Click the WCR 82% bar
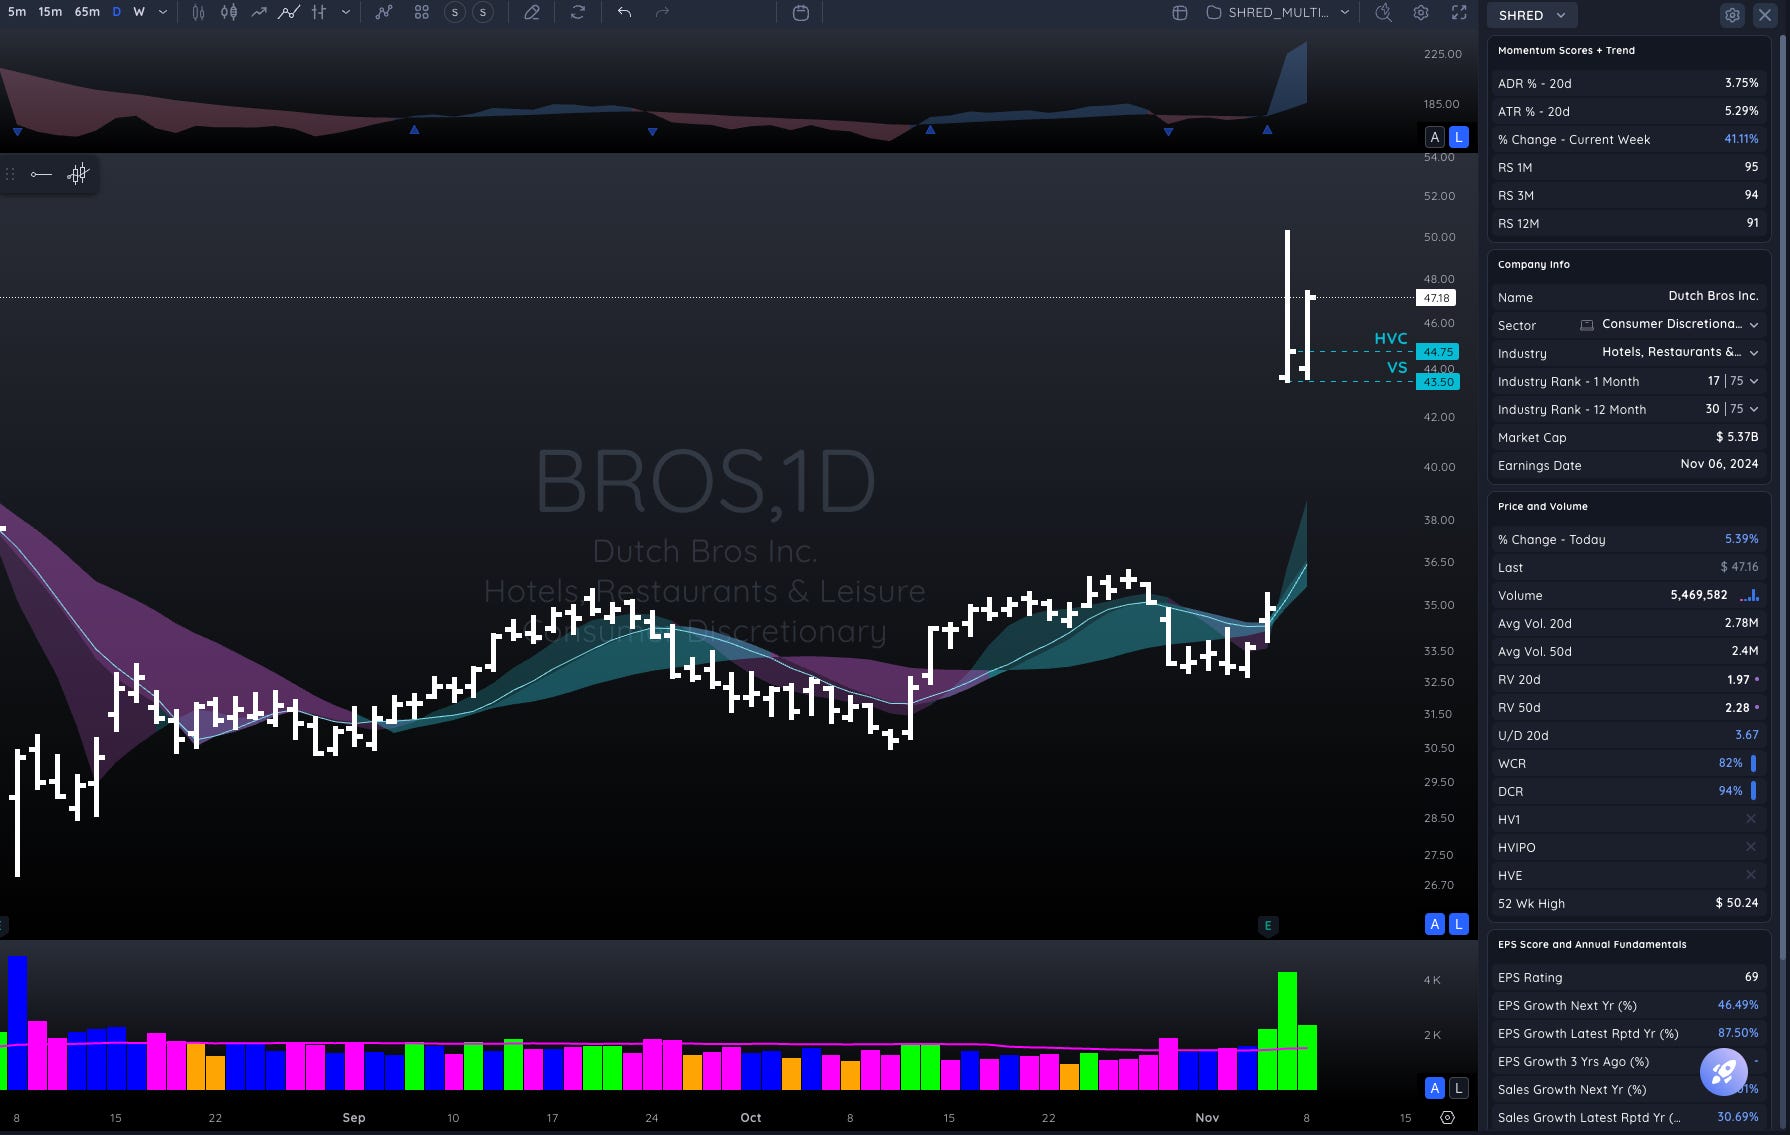Image resolution: width=1790 pixels, height=1135 pixels. tap(1753, 763)
